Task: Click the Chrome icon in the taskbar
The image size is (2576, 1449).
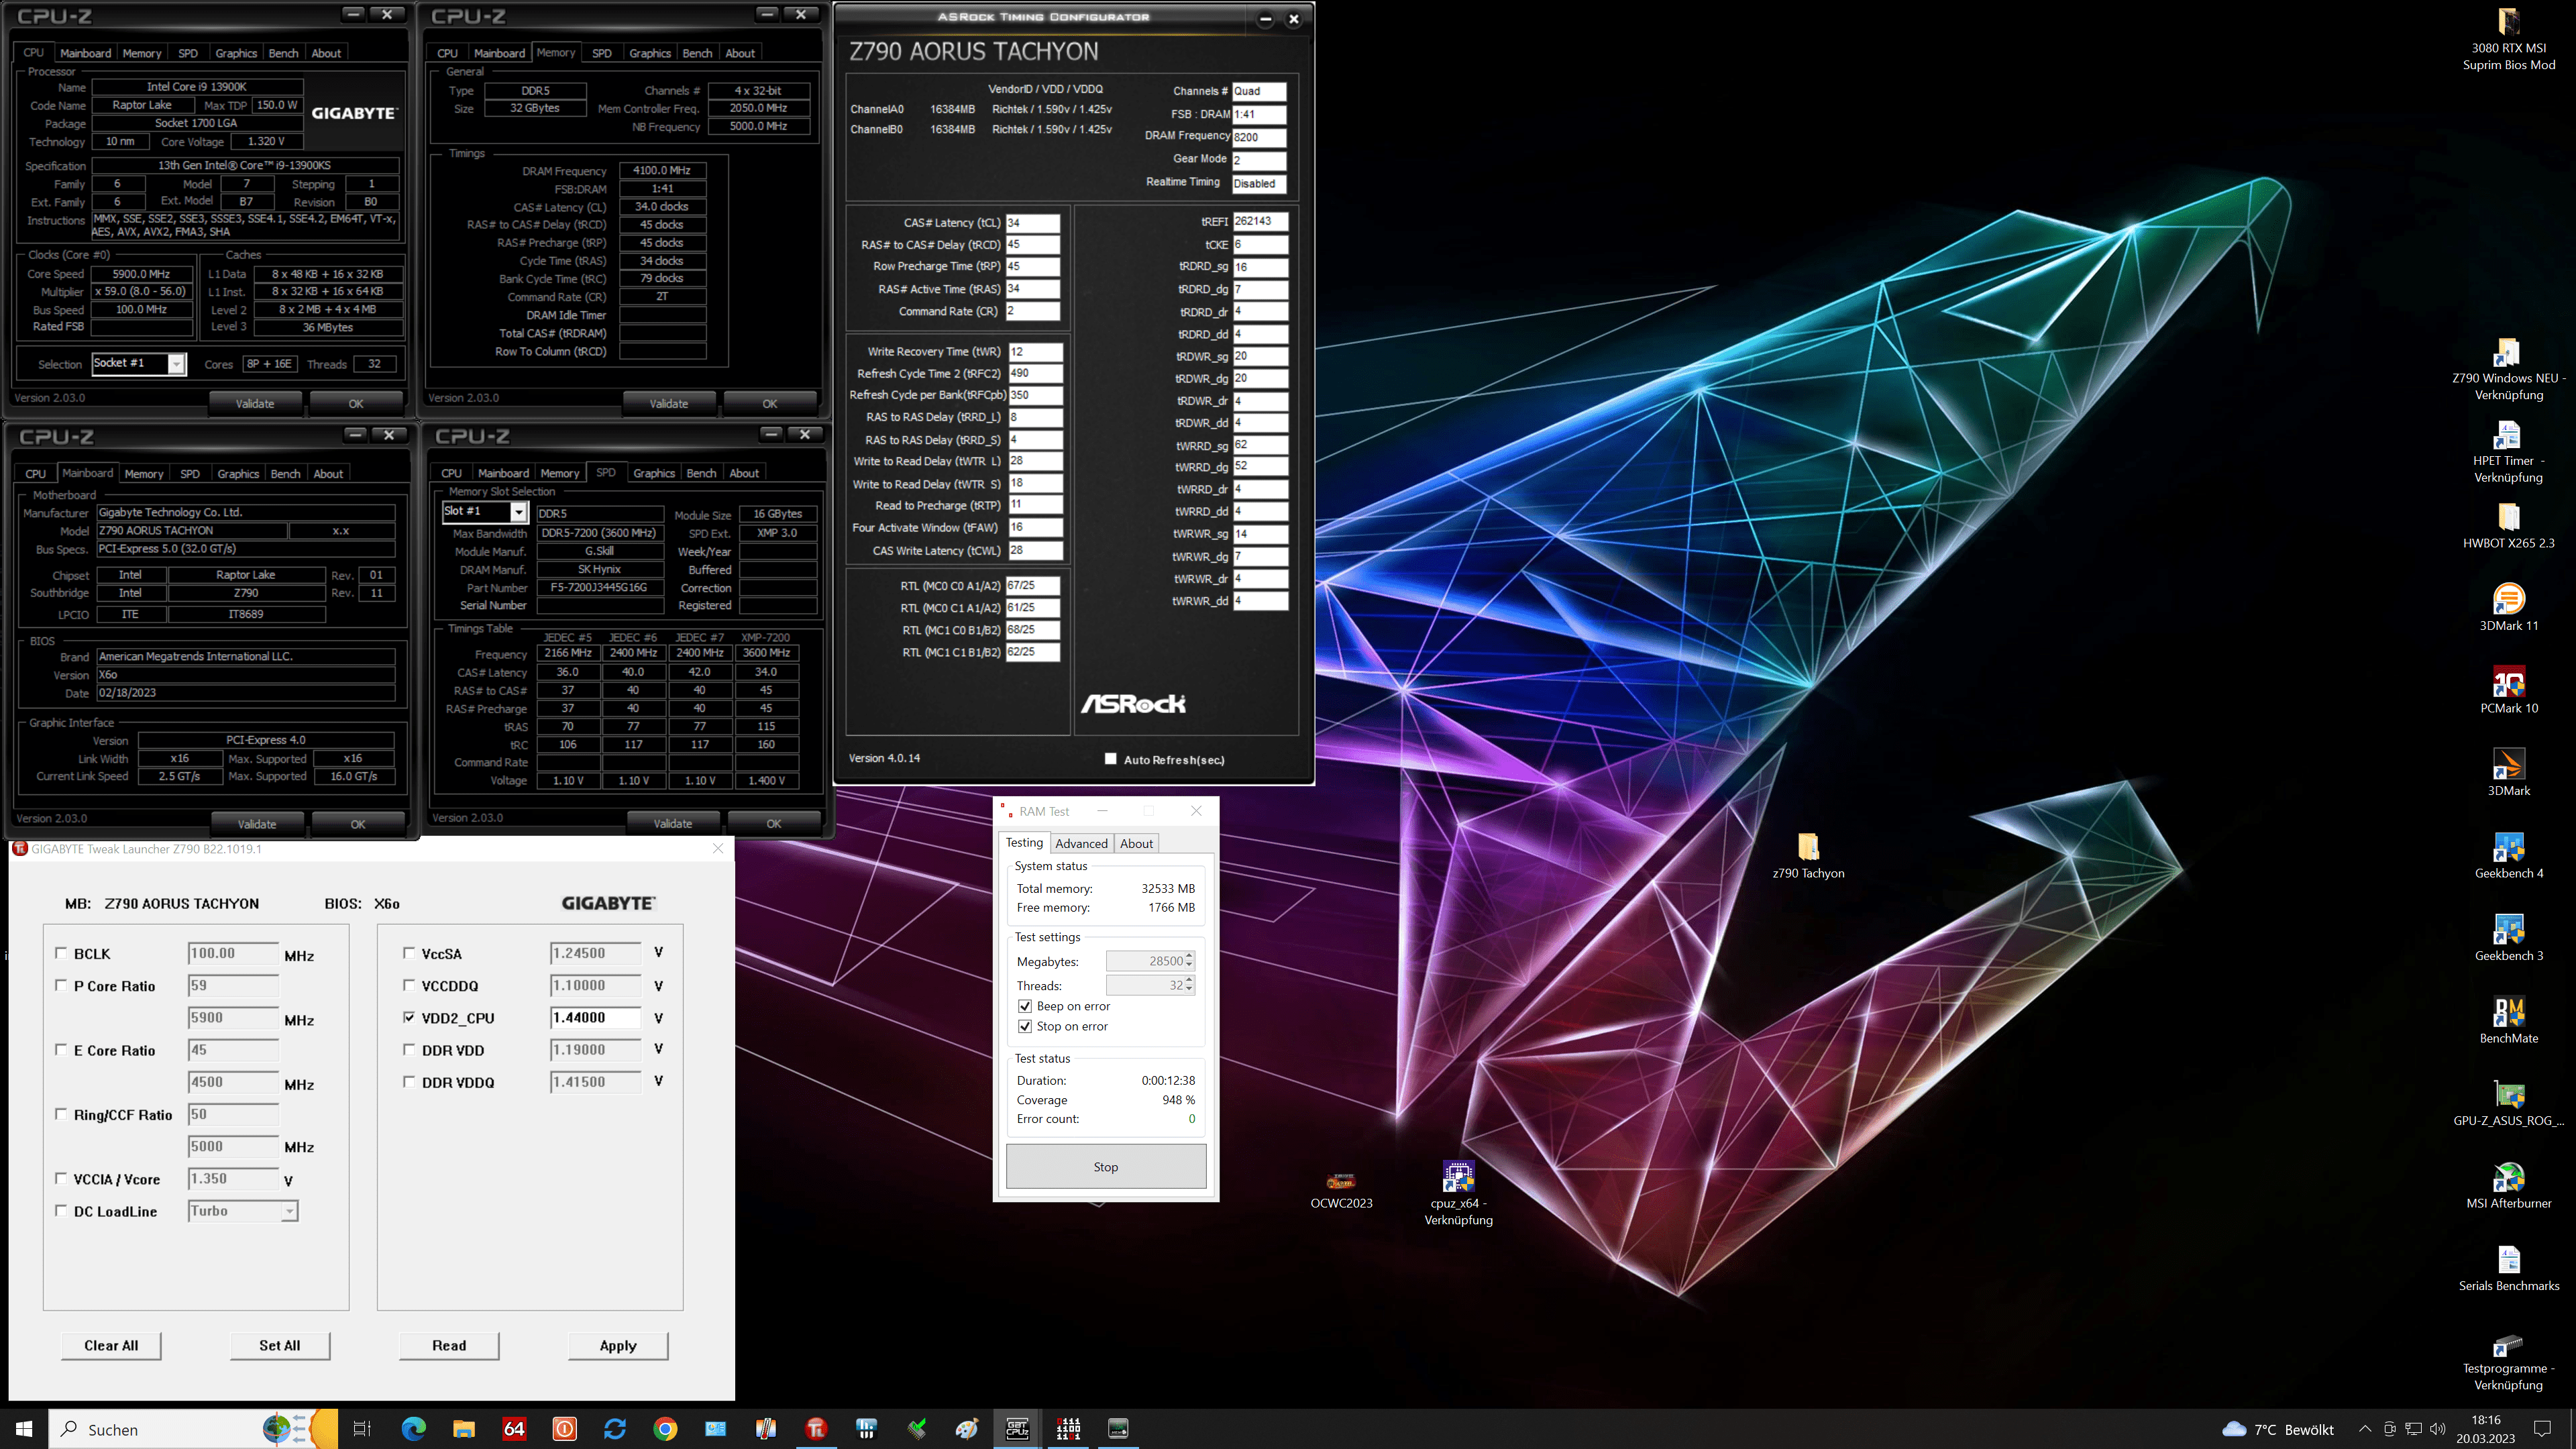Action: [x=665, y=1429]
